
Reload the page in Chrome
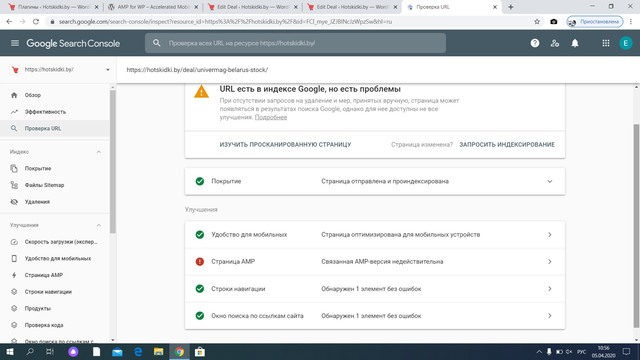pyautogui.click(x=36, y=22)
